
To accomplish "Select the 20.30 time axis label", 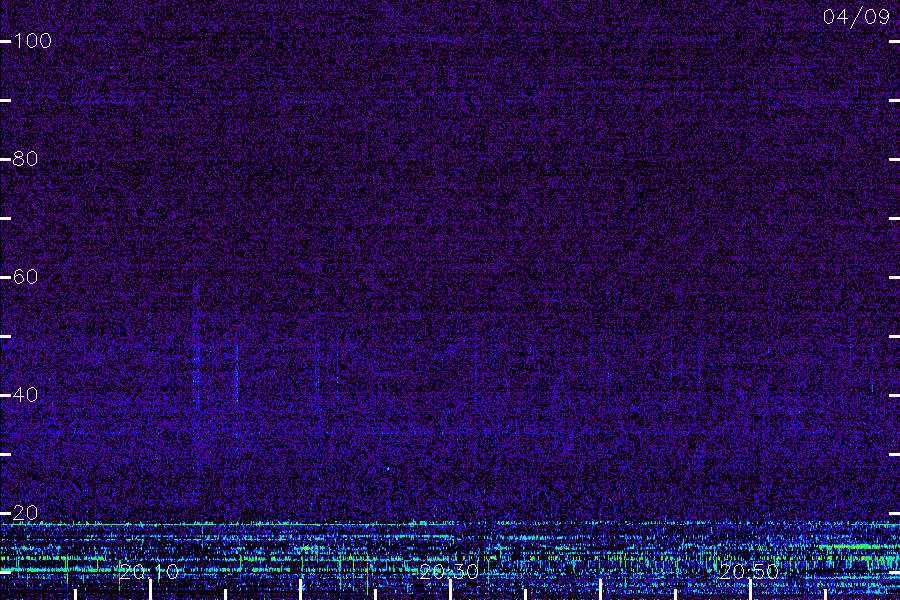I will click(449, 572).
